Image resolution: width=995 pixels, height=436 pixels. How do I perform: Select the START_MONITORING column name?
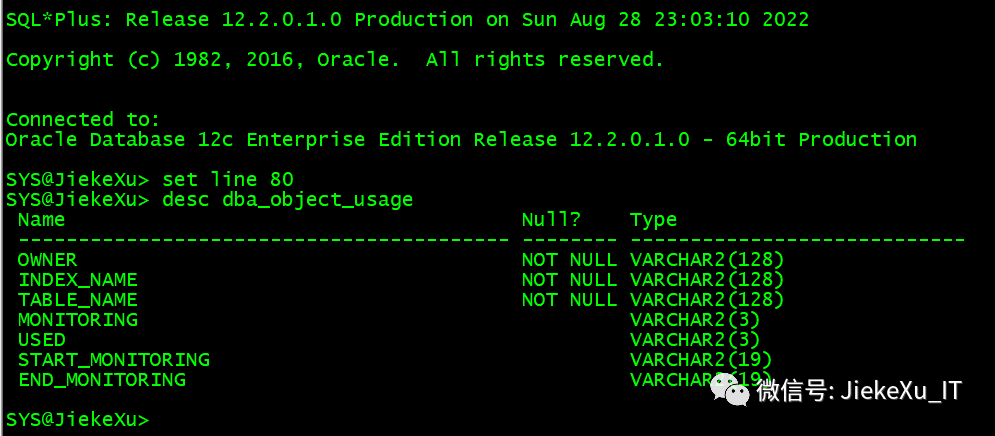113,360
